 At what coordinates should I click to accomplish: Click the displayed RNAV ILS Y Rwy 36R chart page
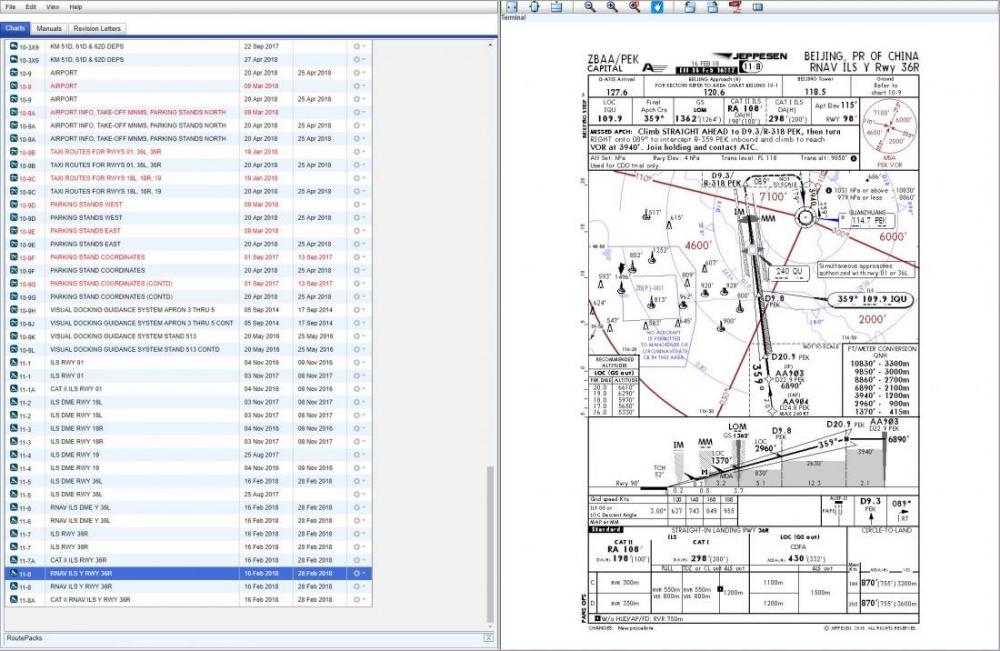(x=753, y=342)
